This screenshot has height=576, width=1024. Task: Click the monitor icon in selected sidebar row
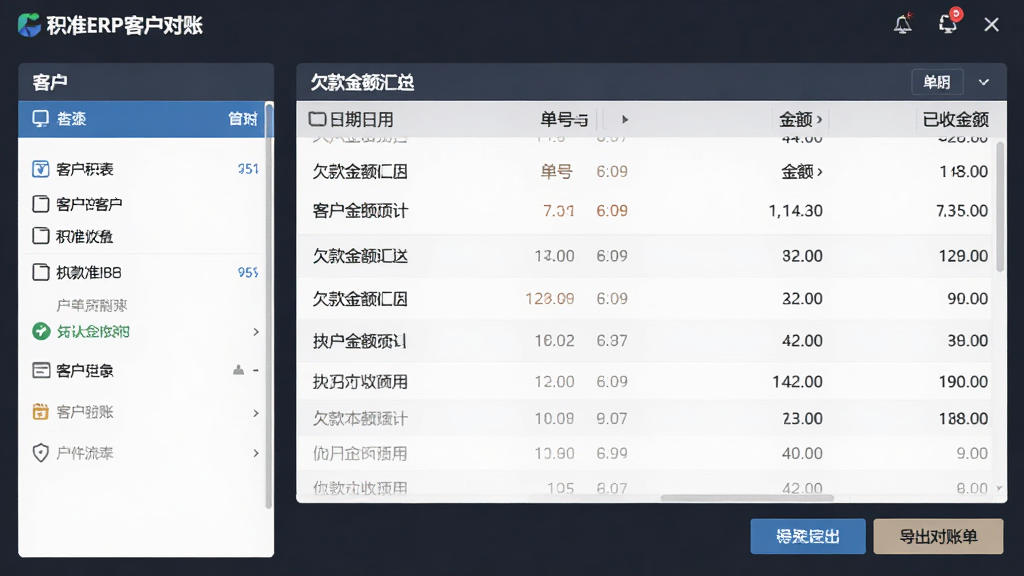click(x=40, y=119)
